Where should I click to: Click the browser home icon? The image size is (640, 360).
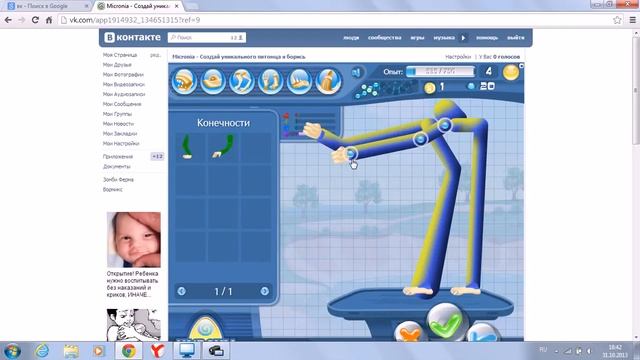coord(49,20)
